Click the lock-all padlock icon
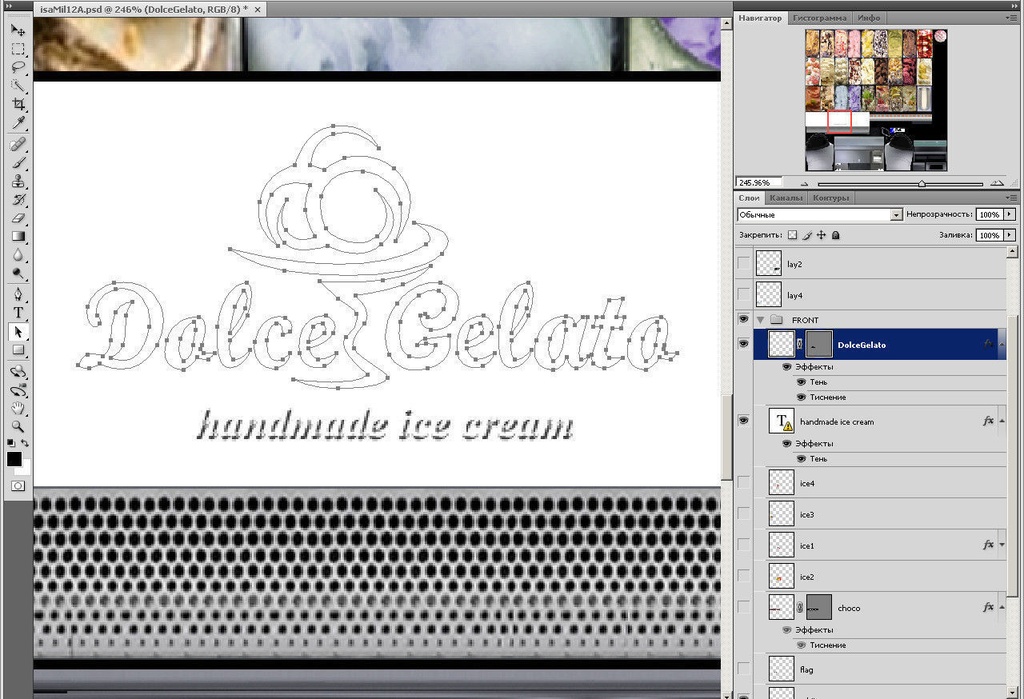The width and height of the screenshot is (1024, 699). (x=836, y=235)
